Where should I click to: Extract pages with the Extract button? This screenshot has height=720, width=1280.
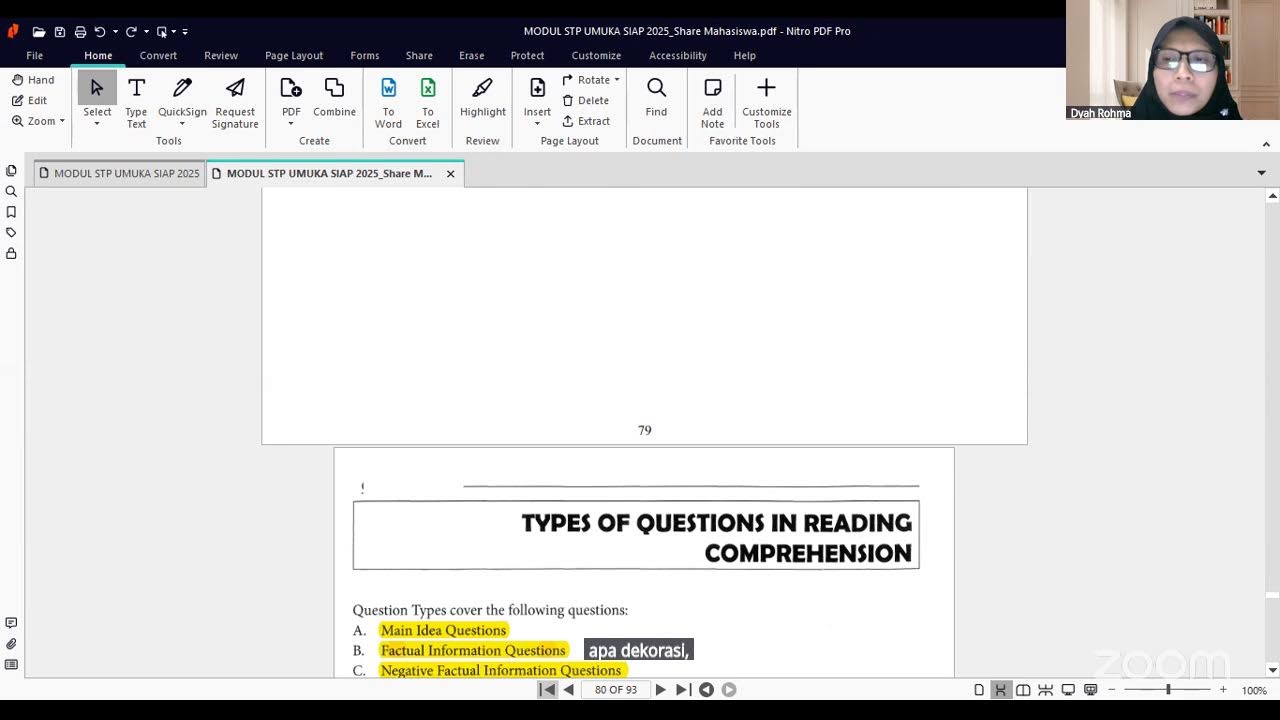pyautogui.click(x=586, y=121)
